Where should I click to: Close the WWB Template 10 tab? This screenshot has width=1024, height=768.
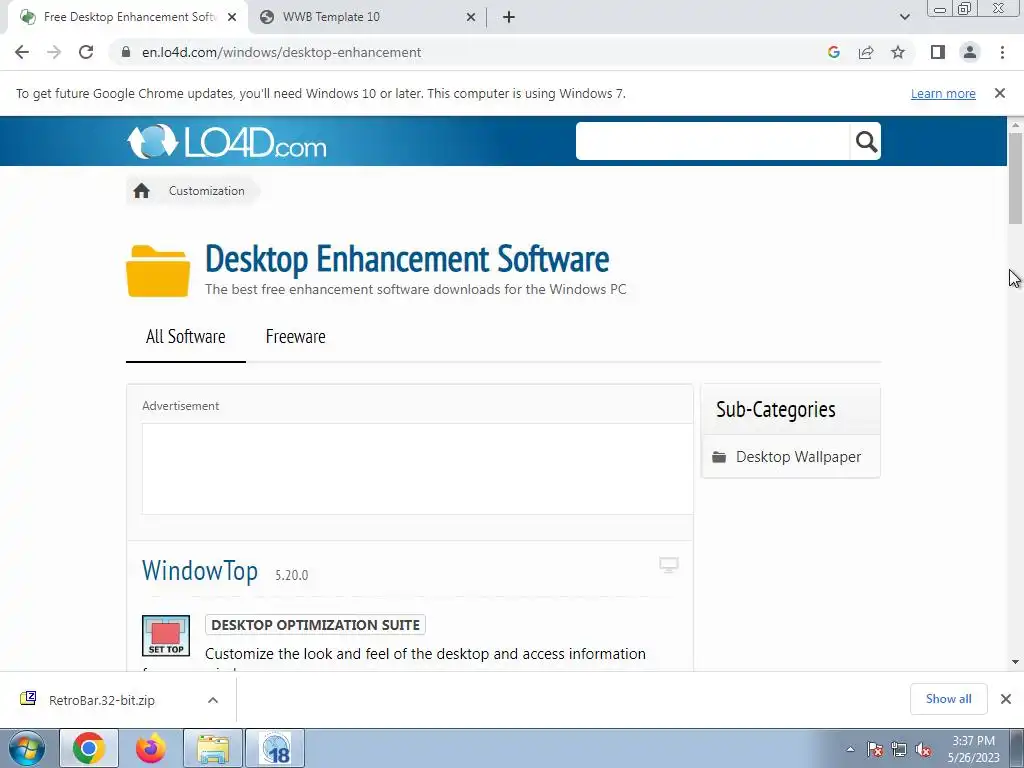click(x=471, y=17)
